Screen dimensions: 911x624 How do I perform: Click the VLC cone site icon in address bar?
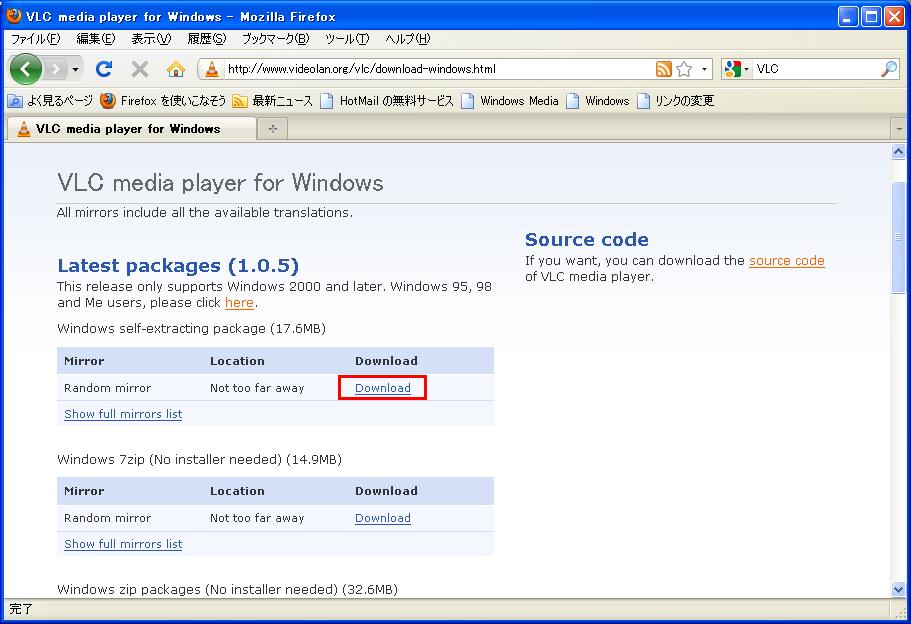click(x=212, y=69)
